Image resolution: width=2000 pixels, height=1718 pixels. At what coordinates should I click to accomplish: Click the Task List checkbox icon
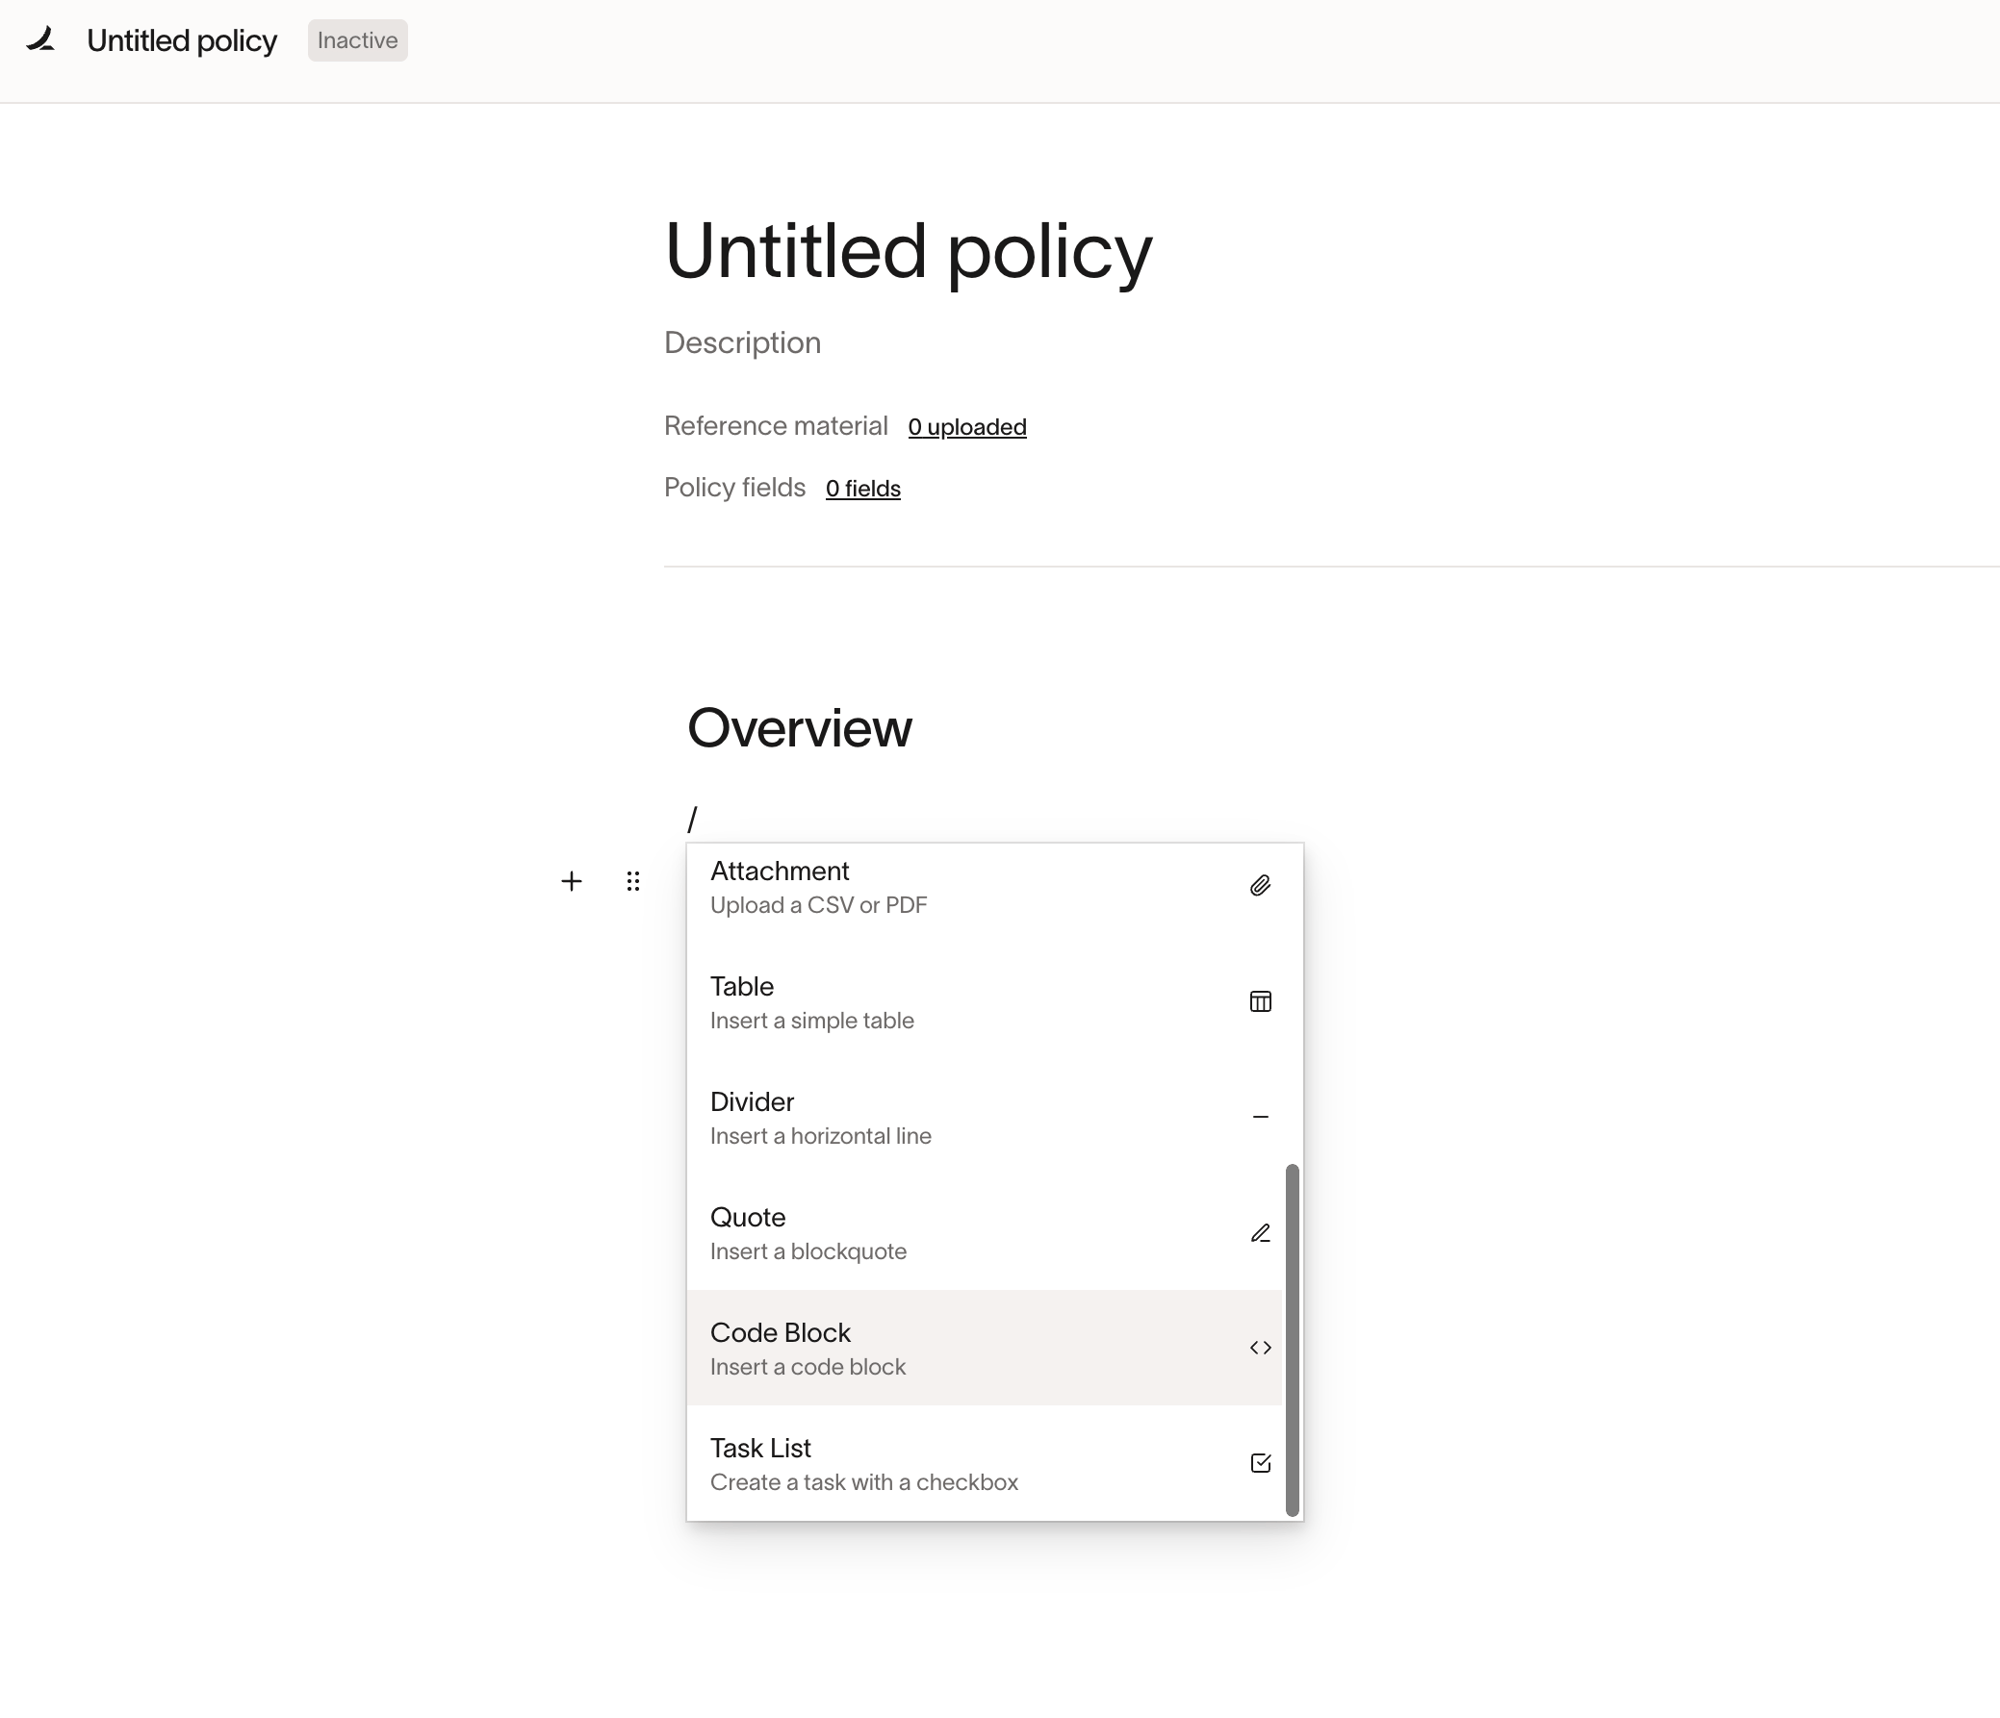(x=1260, y=1463)
